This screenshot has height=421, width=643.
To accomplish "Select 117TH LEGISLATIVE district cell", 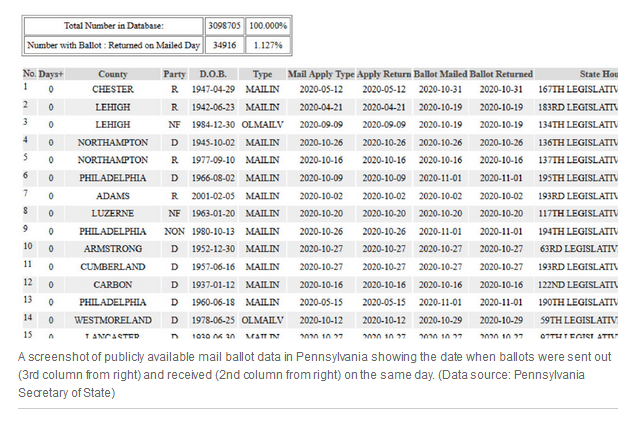I will pos(577,214).
